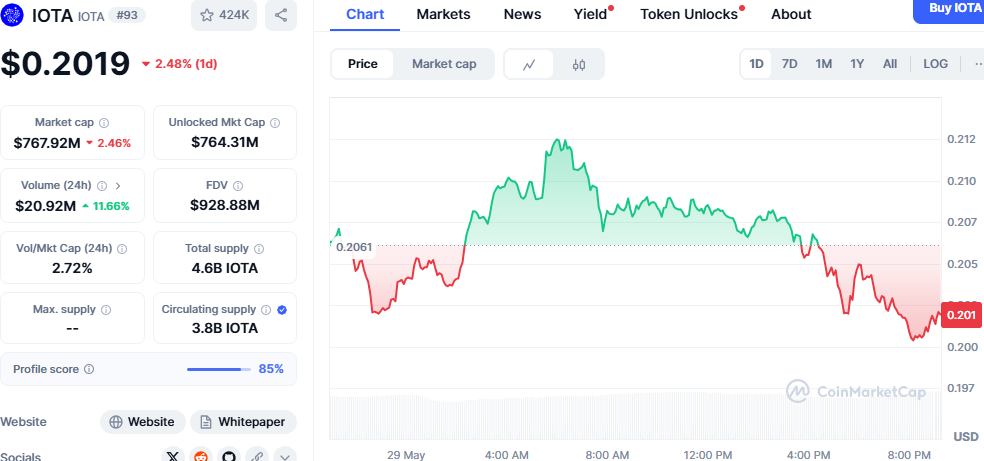Open the Chart tab
Screen dimensions: 984x461
coord(365,14)
